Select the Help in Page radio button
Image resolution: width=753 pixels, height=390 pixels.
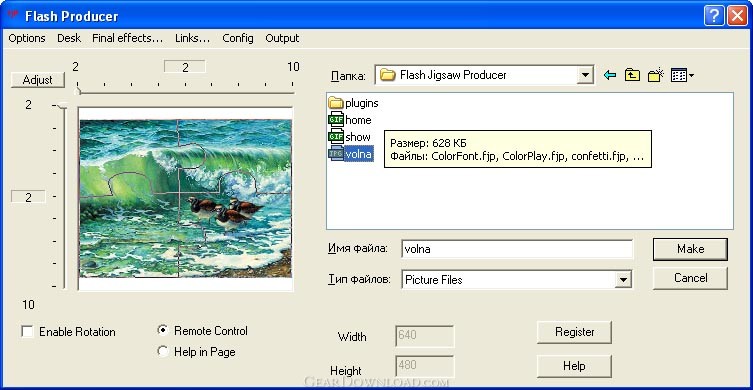(x=163, y=352)
